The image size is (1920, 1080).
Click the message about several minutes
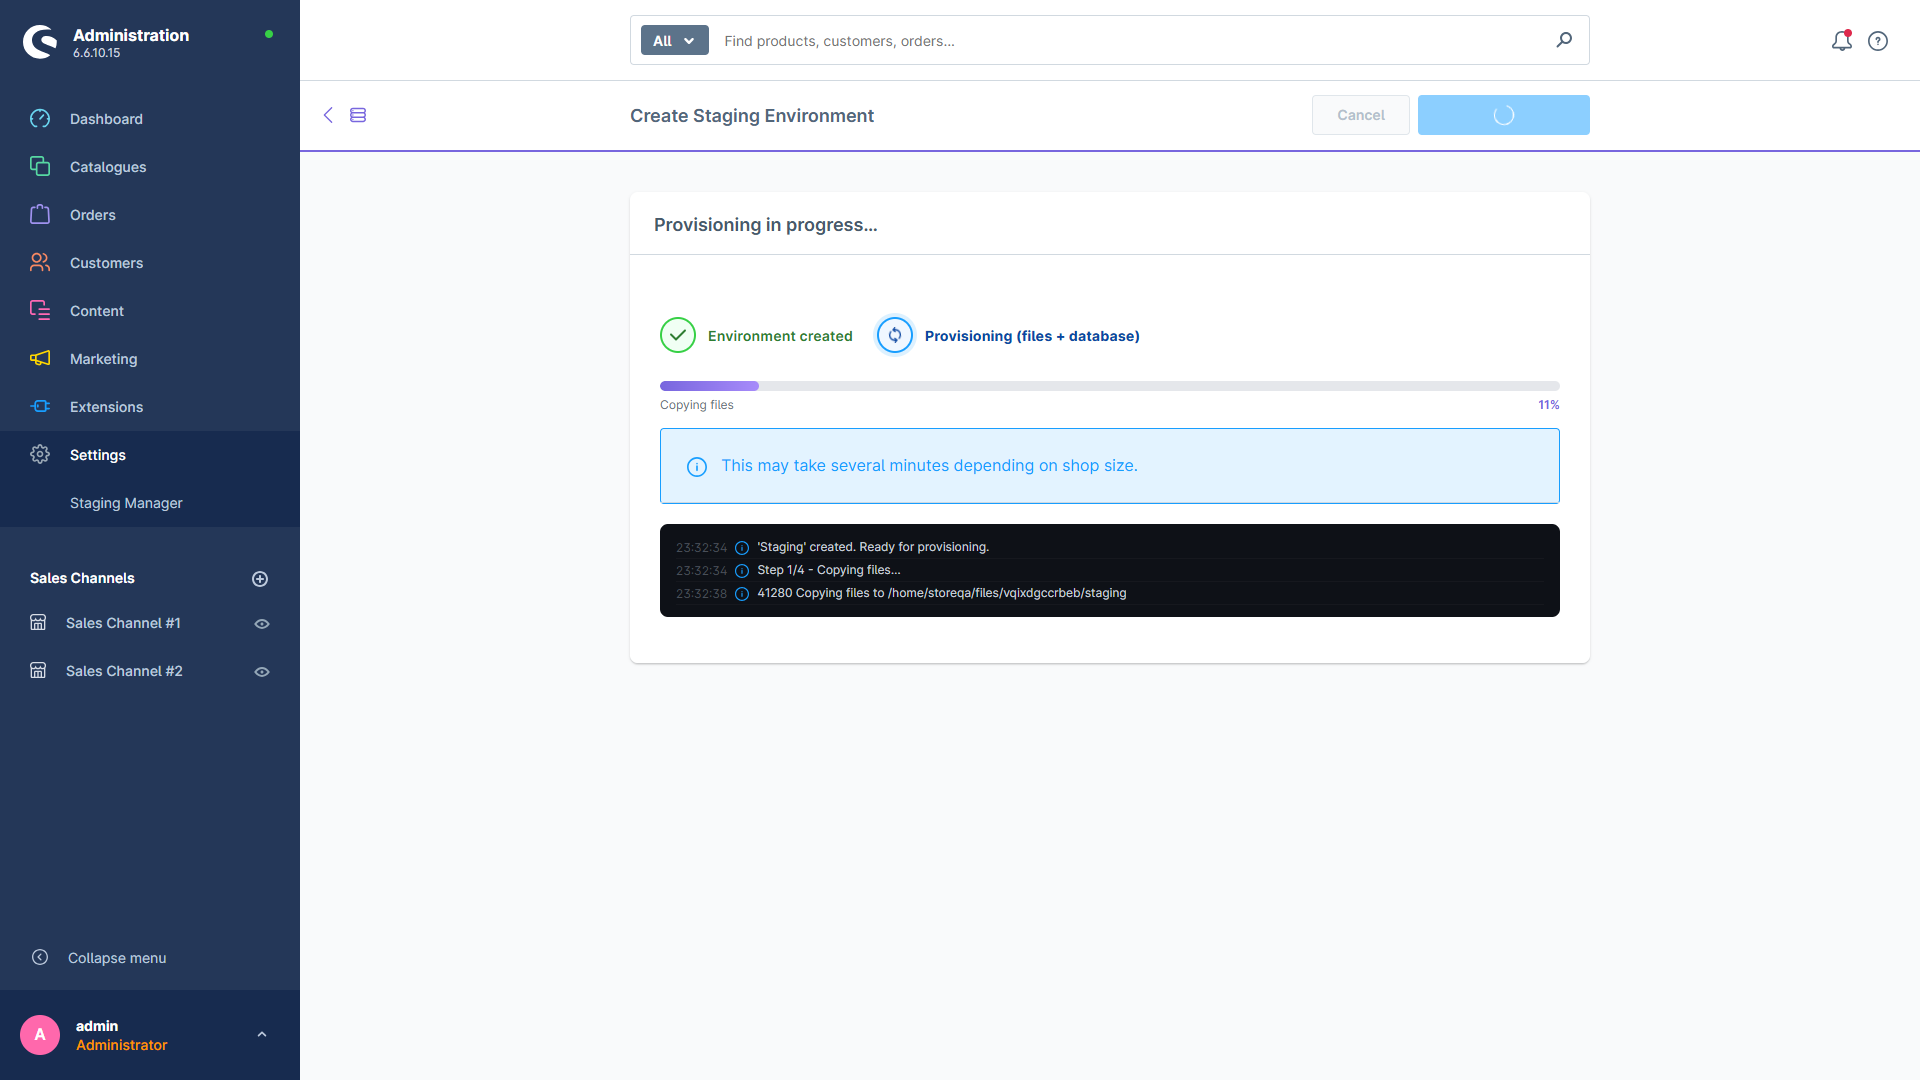(930, 466)
